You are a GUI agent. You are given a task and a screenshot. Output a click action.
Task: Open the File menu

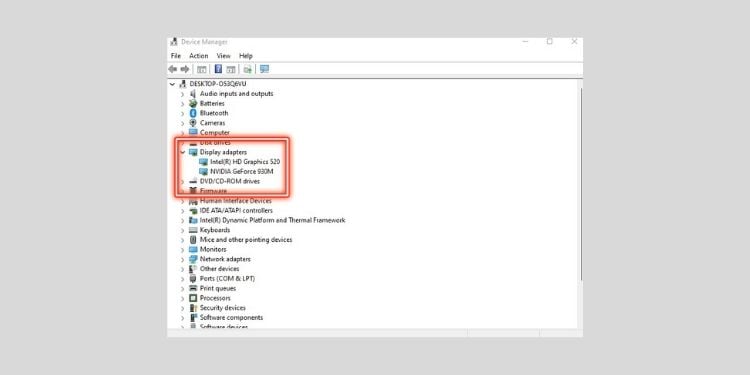[176, 56]
